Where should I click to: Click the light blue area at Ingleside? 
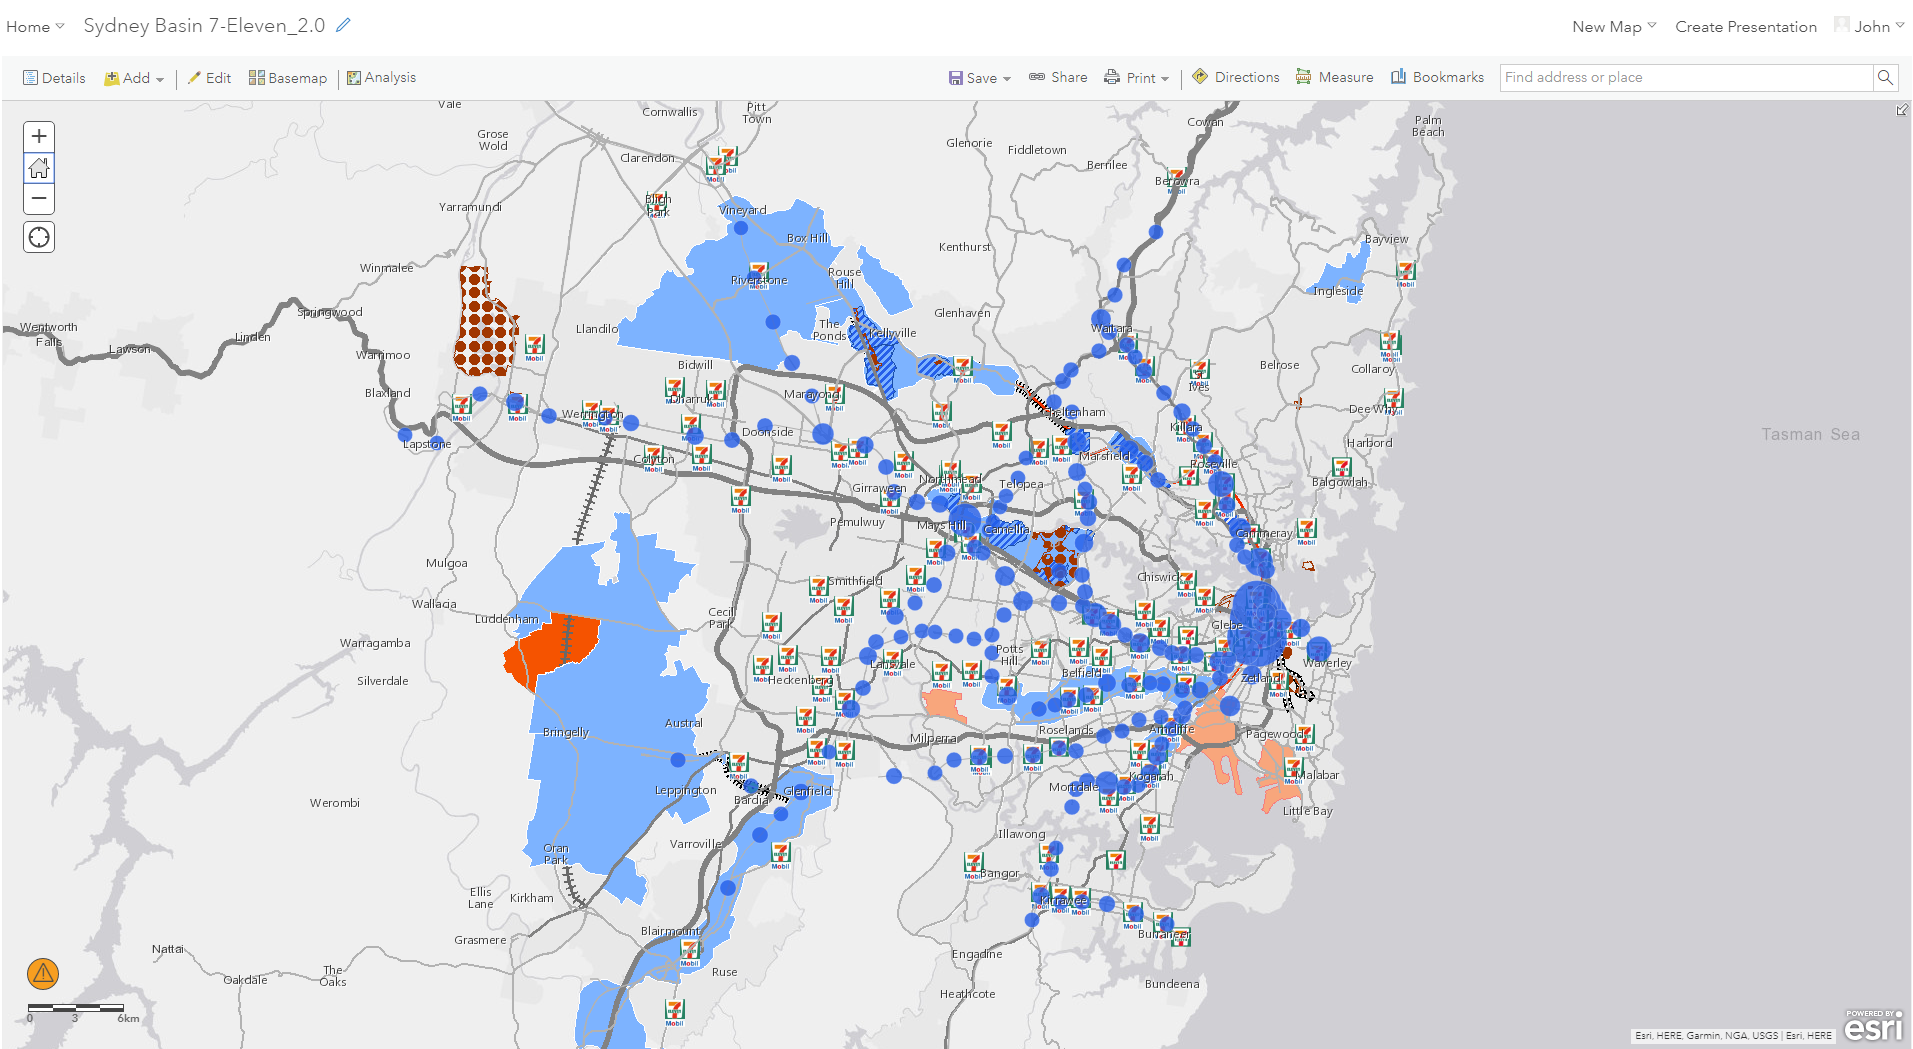pos(1344,275)
